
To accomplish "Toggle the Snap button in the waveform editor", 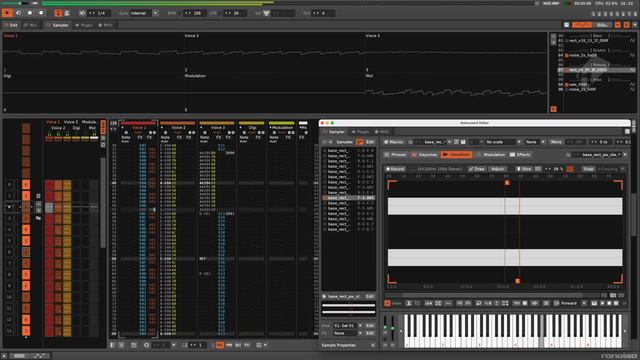I will coord(588,169).
